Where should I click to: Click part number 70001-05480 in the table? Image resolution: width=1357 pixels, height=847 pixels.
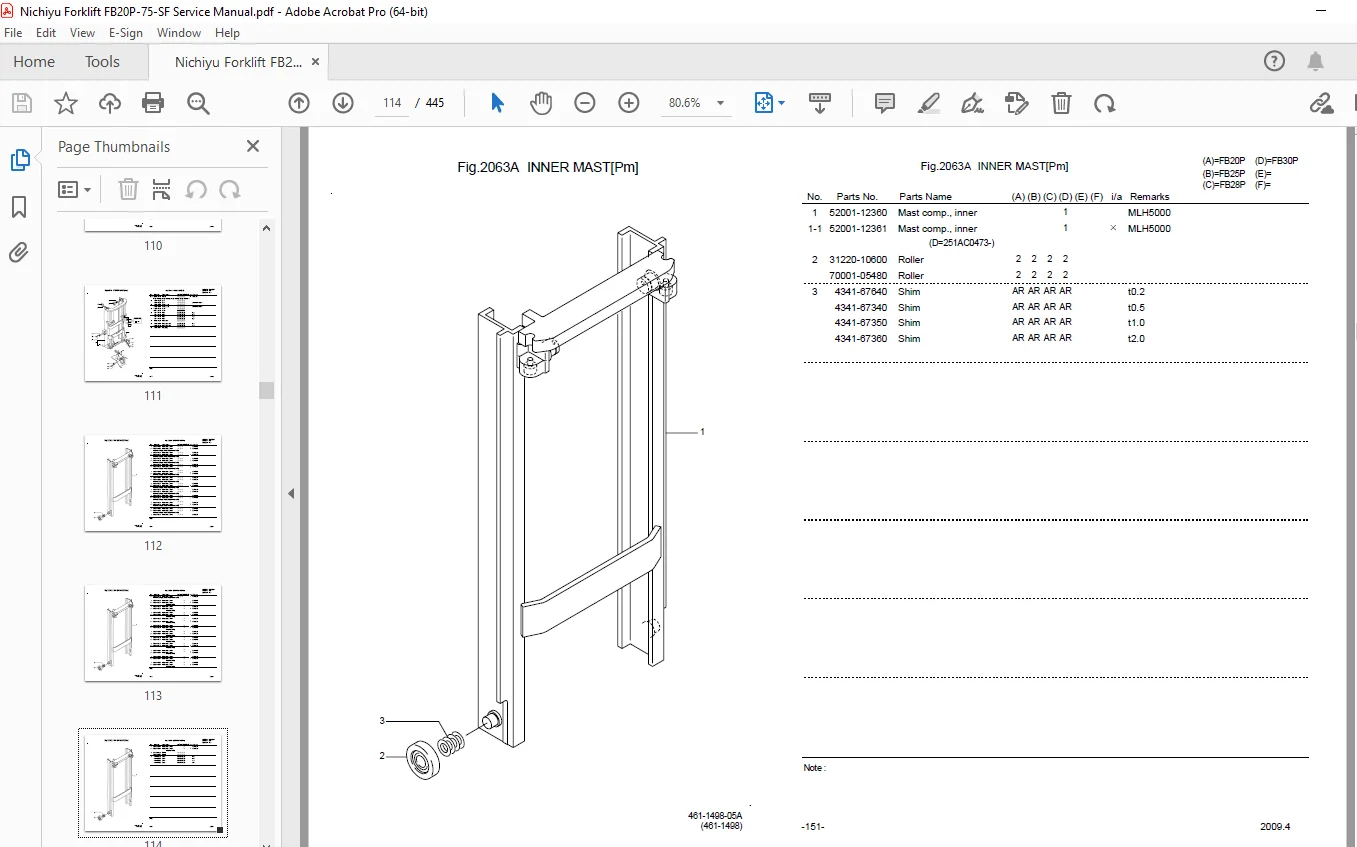[x=858, y=276]
